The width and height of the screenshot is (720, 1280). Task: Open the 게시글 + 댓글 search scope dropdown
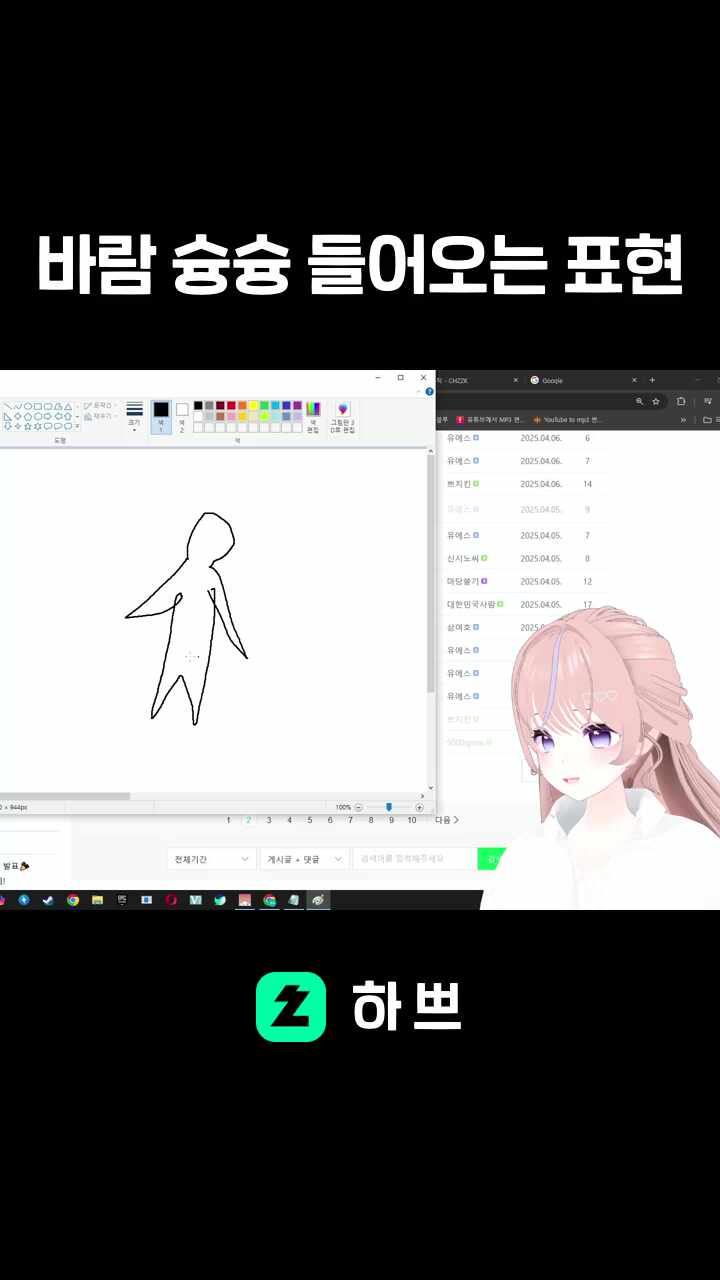305,859
